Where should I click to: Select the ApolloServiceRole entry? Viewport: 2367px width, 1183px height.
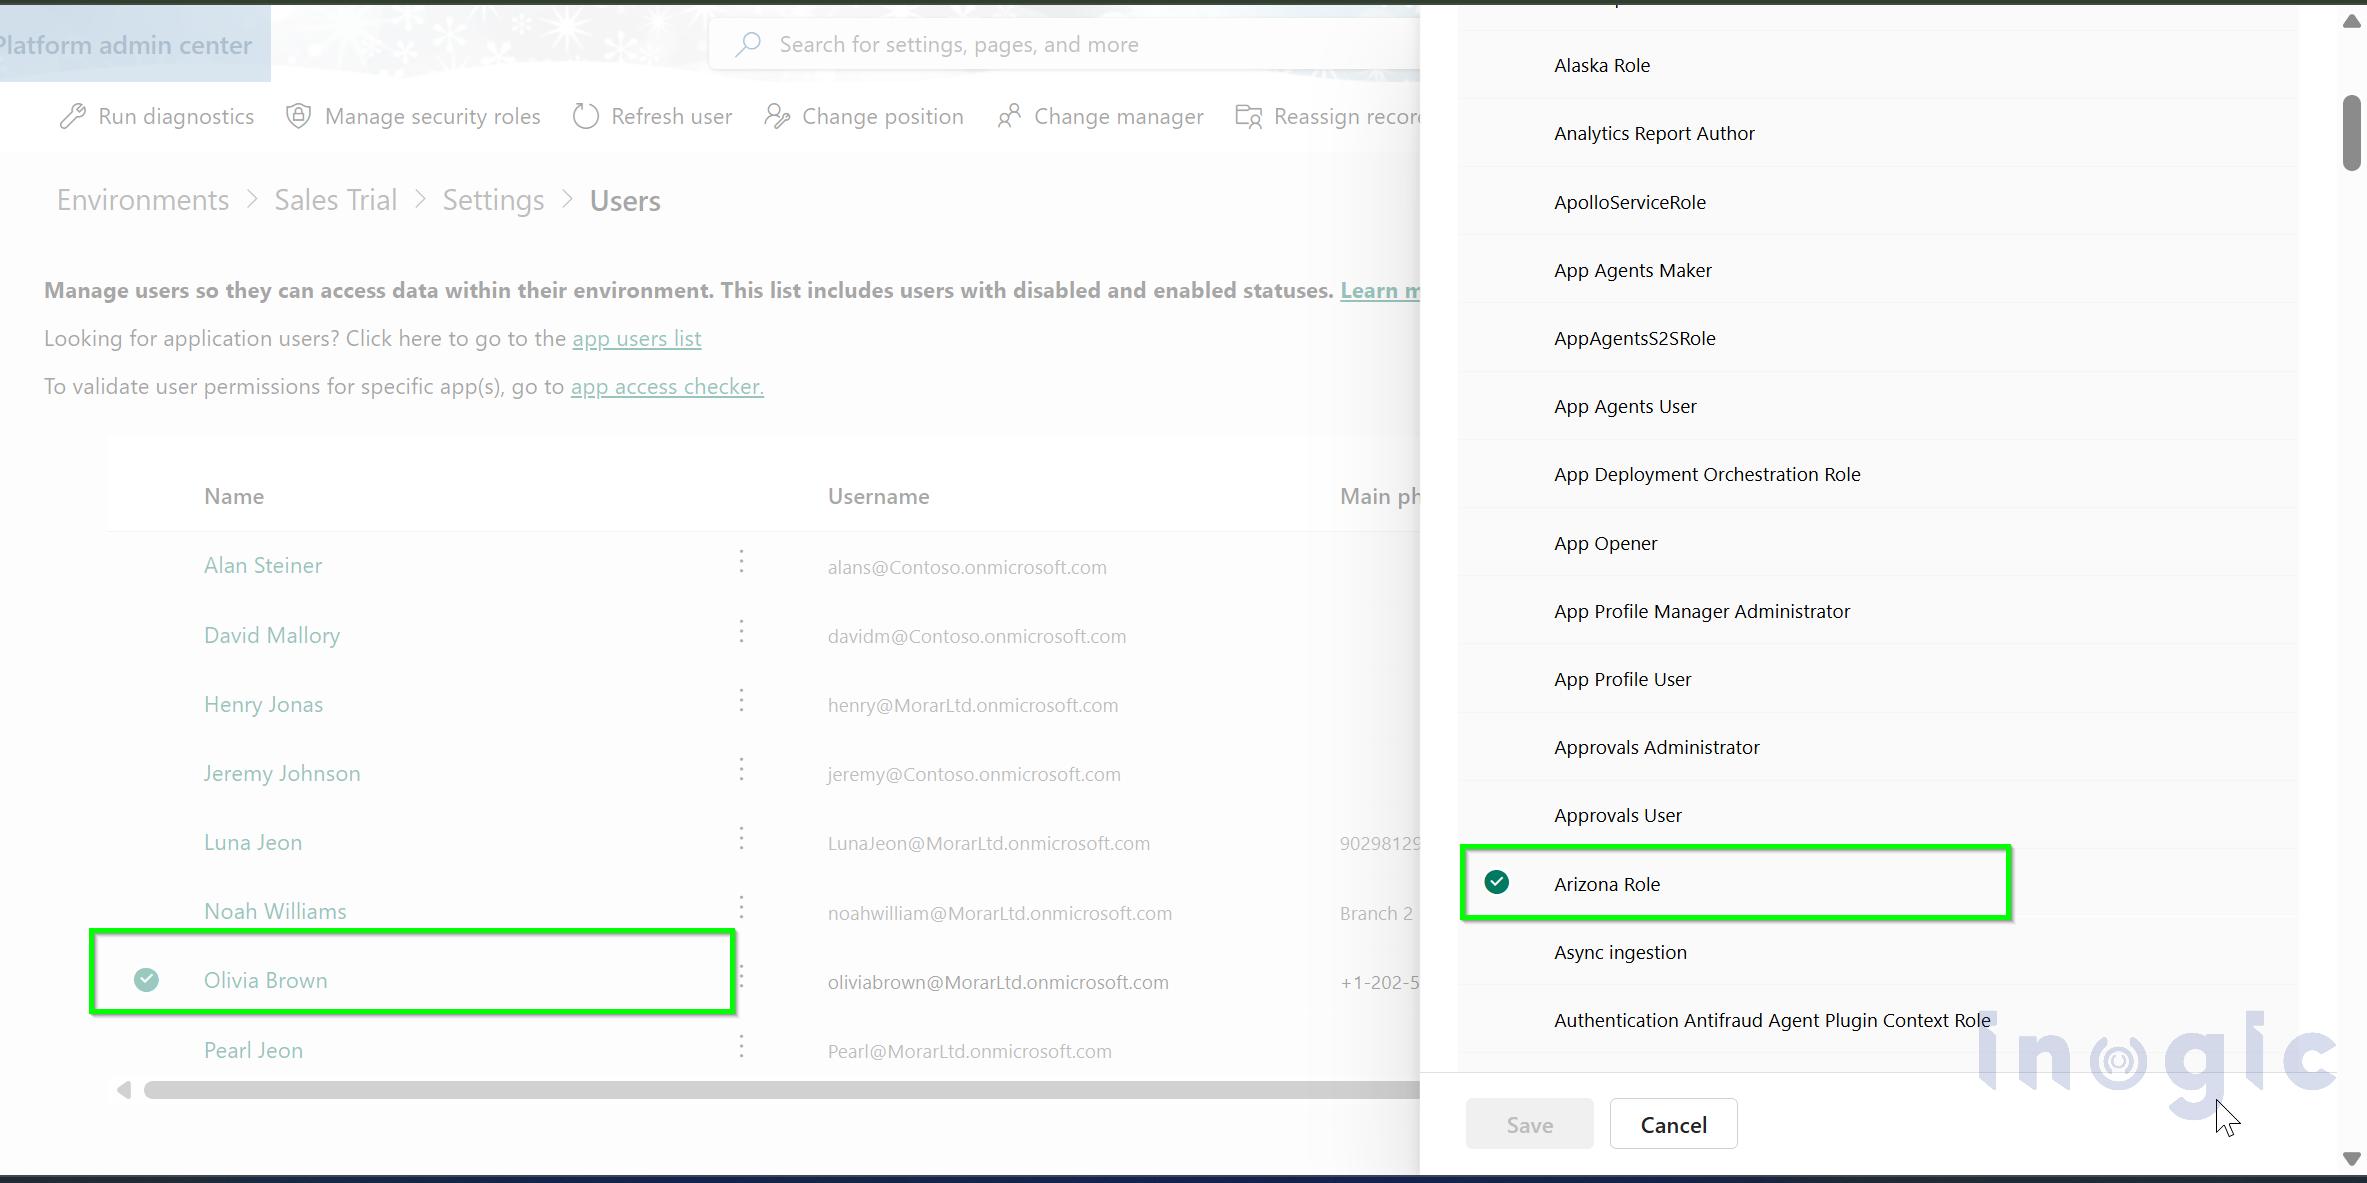tap(1877, 202)
